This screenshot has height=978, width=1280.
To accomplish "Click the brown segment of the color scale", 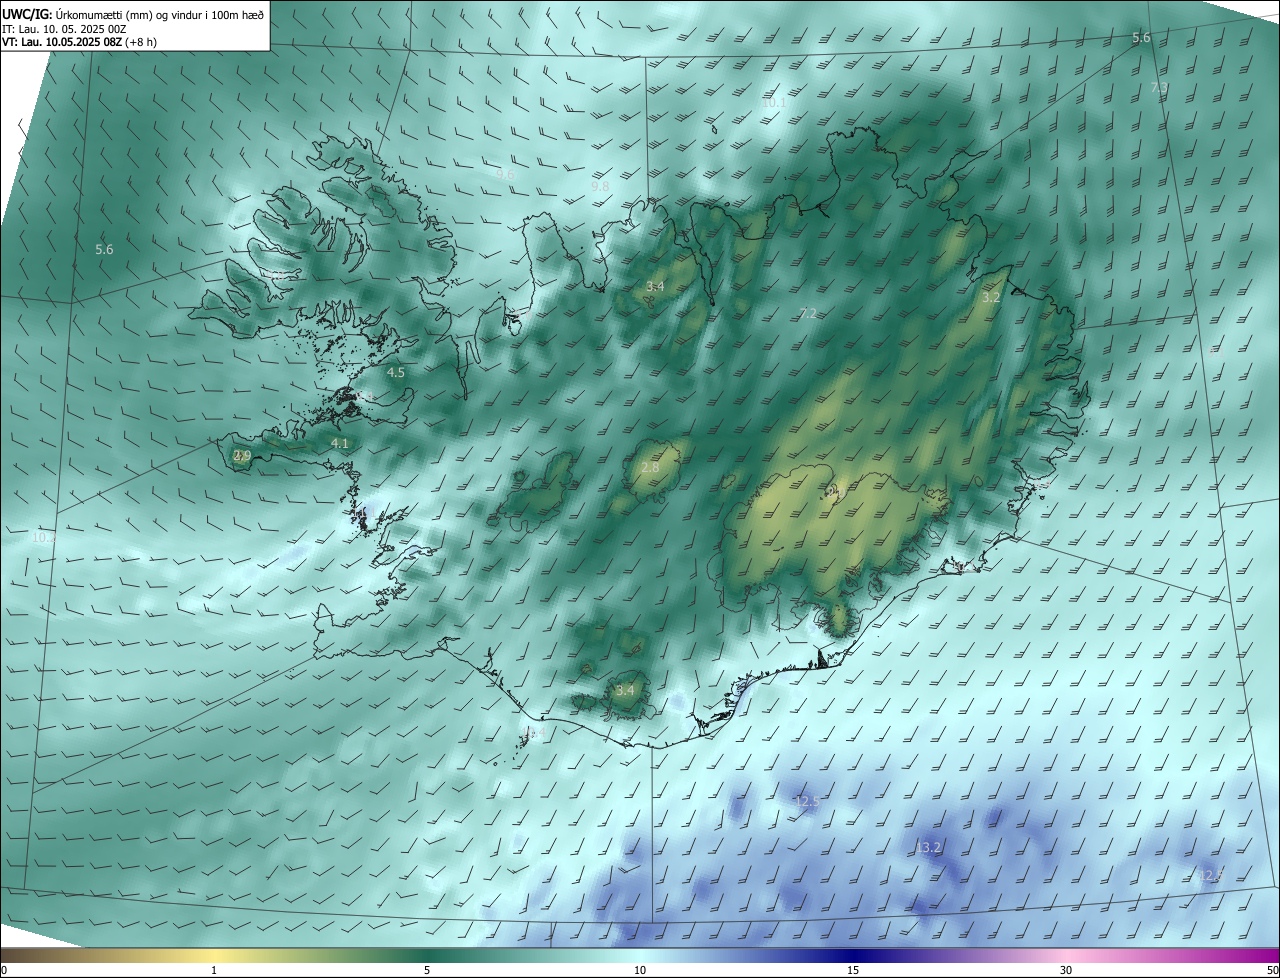I will pos(50,956).
